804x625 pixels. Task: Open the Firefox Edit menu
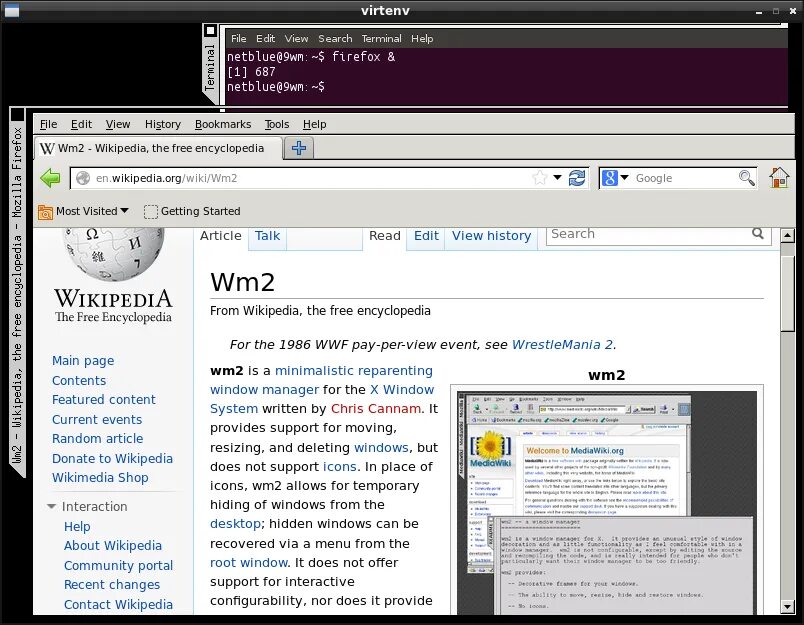(81, 124)
